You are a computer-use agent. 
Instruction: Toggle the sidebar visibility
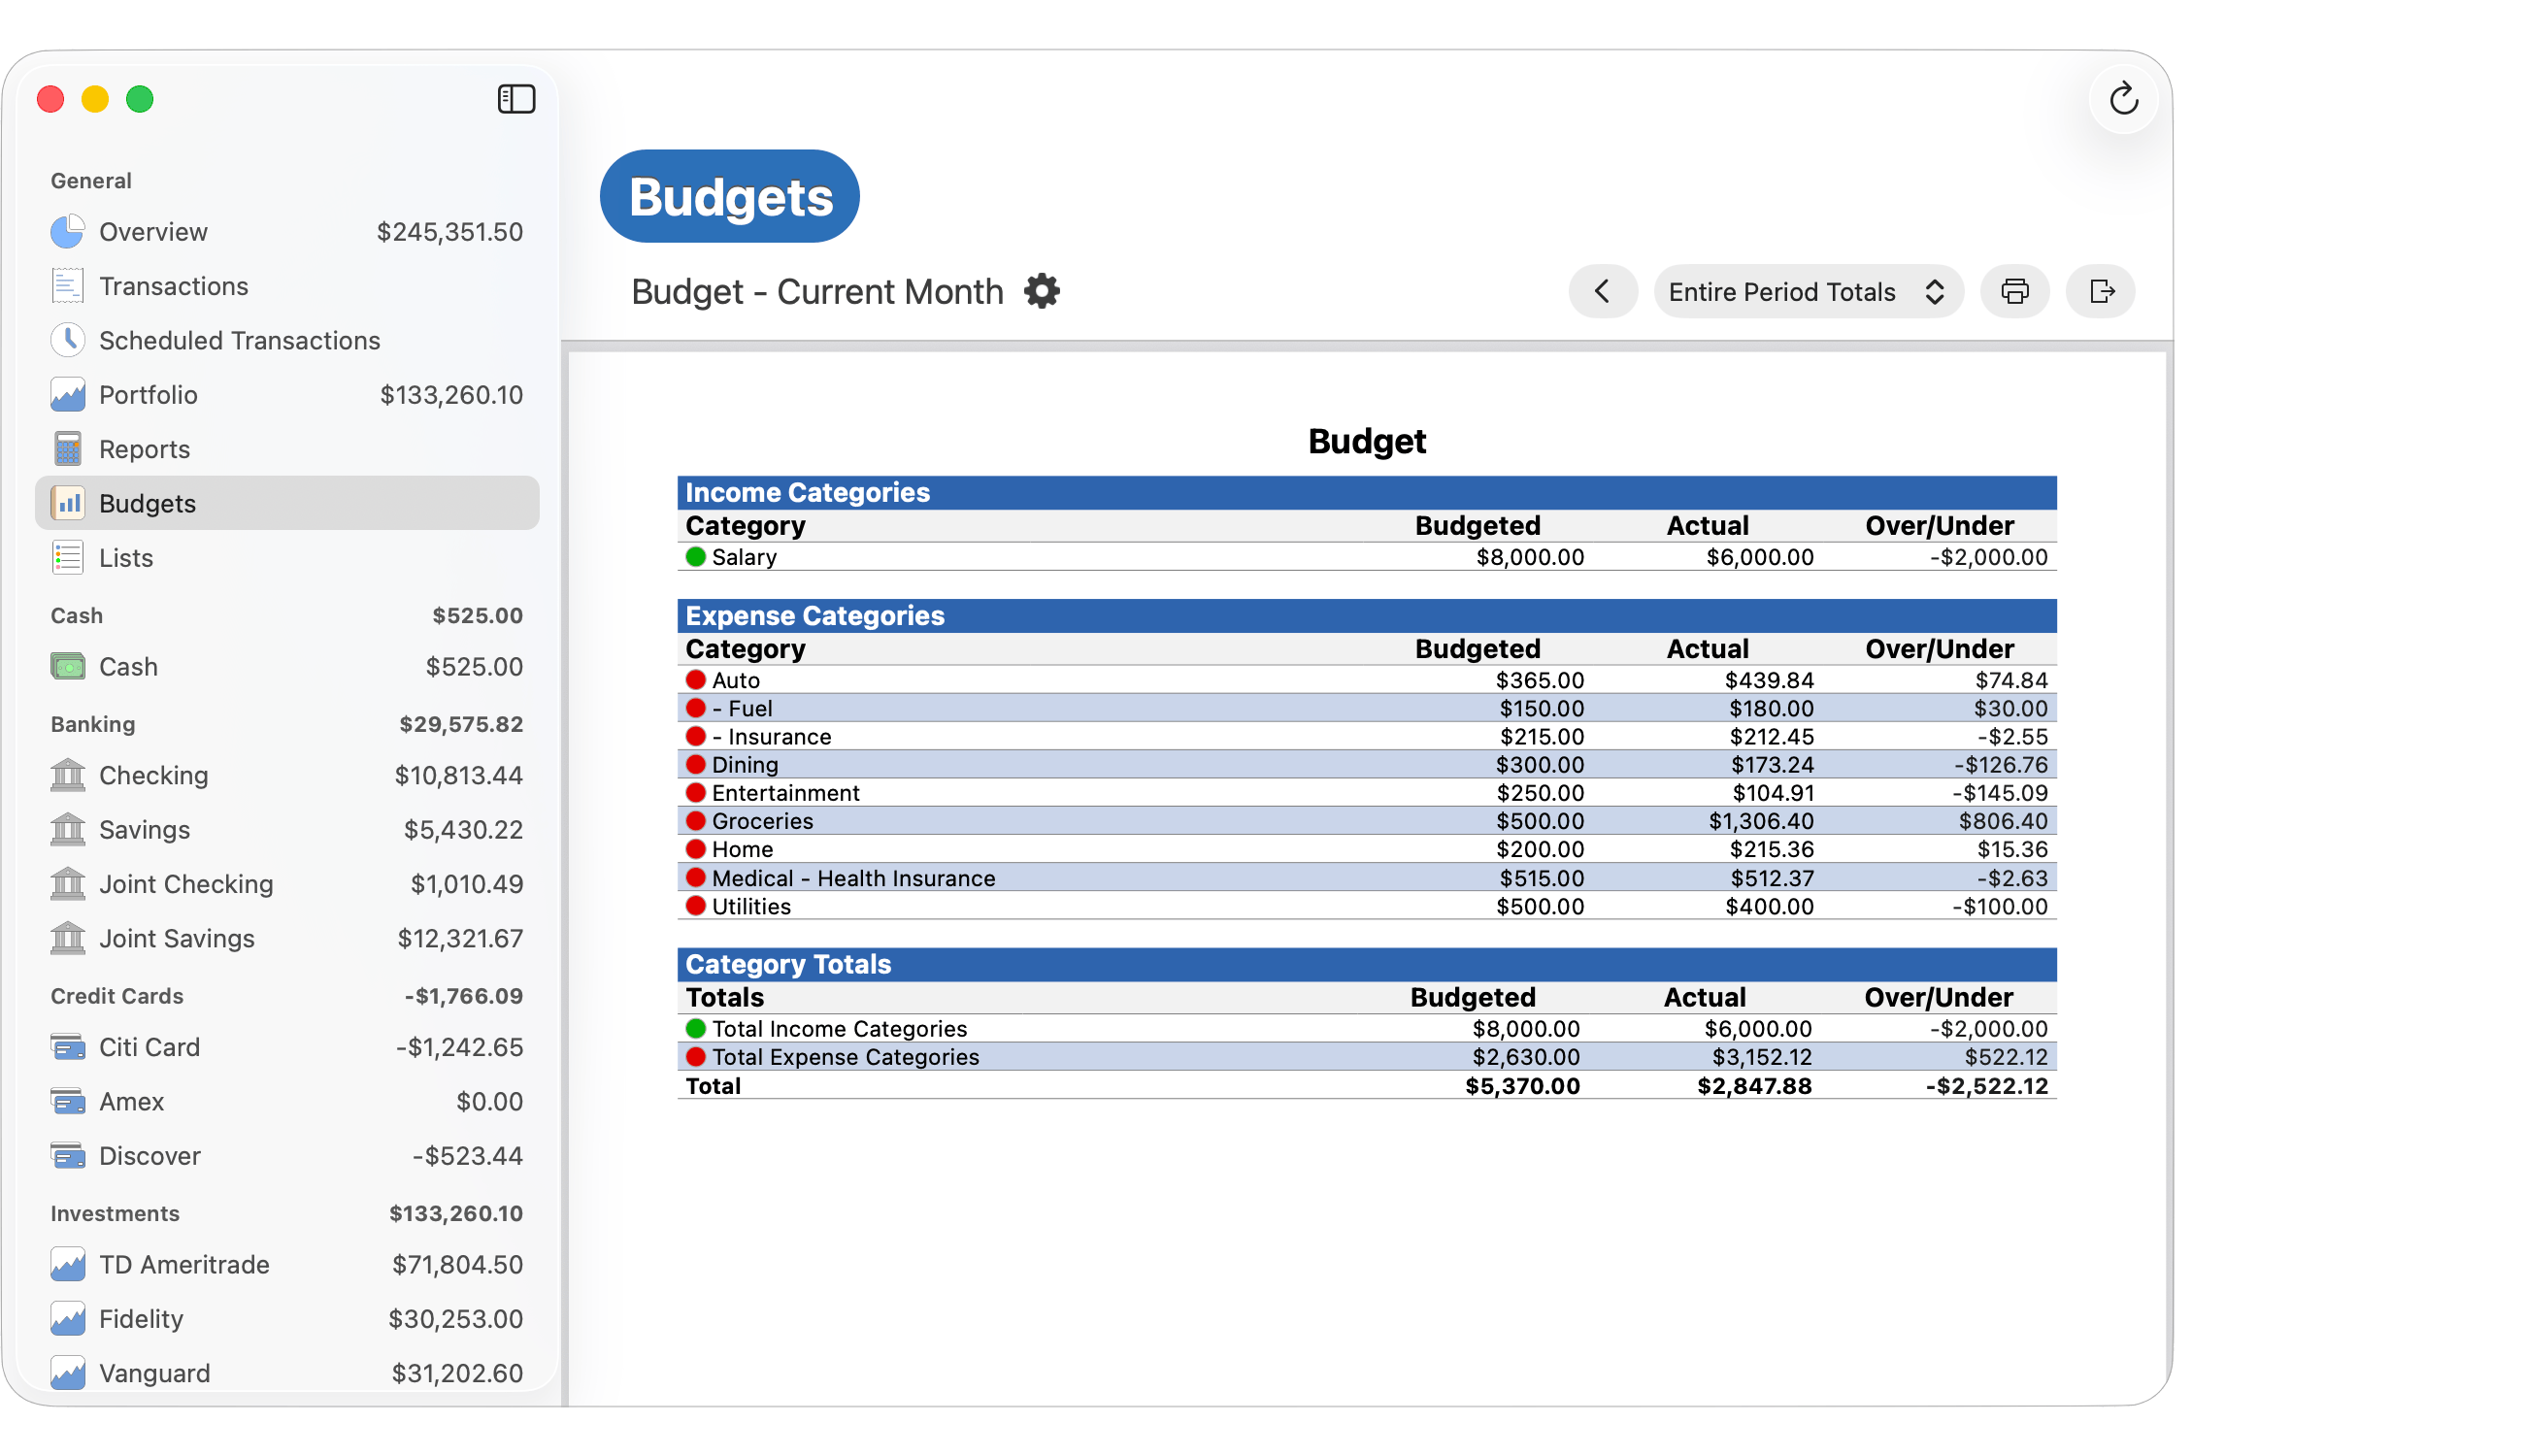point(516,99)
